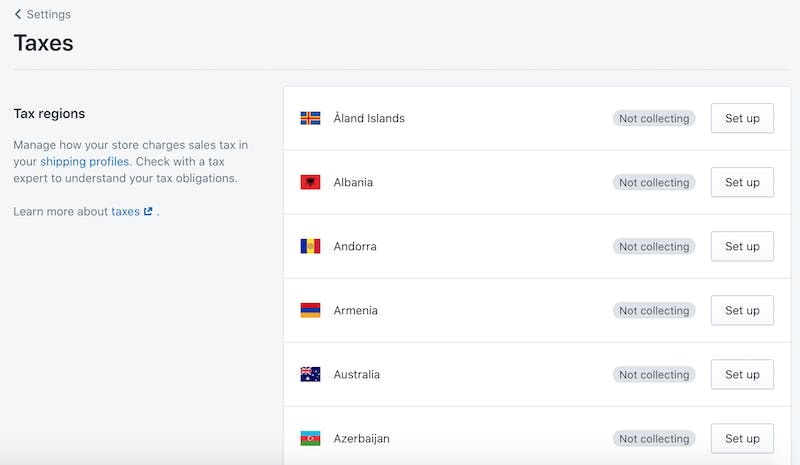
Task: Set up taxes for Australia
Action: point(742,375)
